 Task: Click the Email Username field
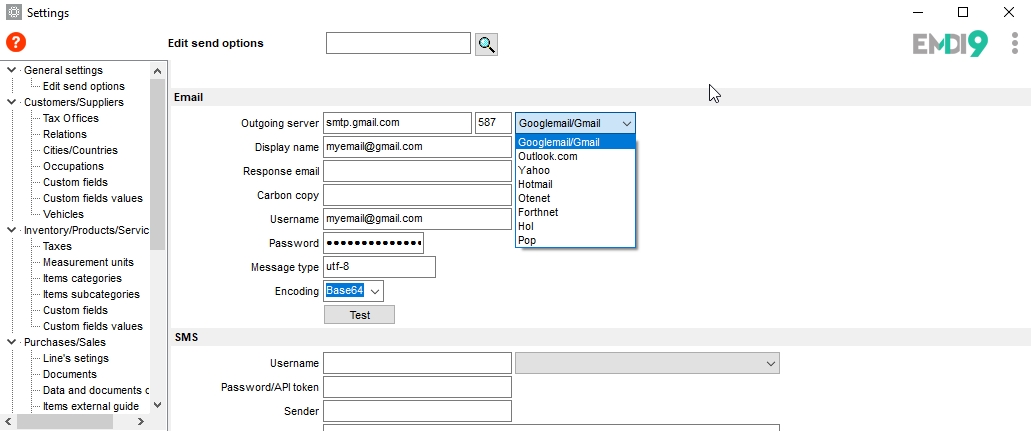pos(418,219)
